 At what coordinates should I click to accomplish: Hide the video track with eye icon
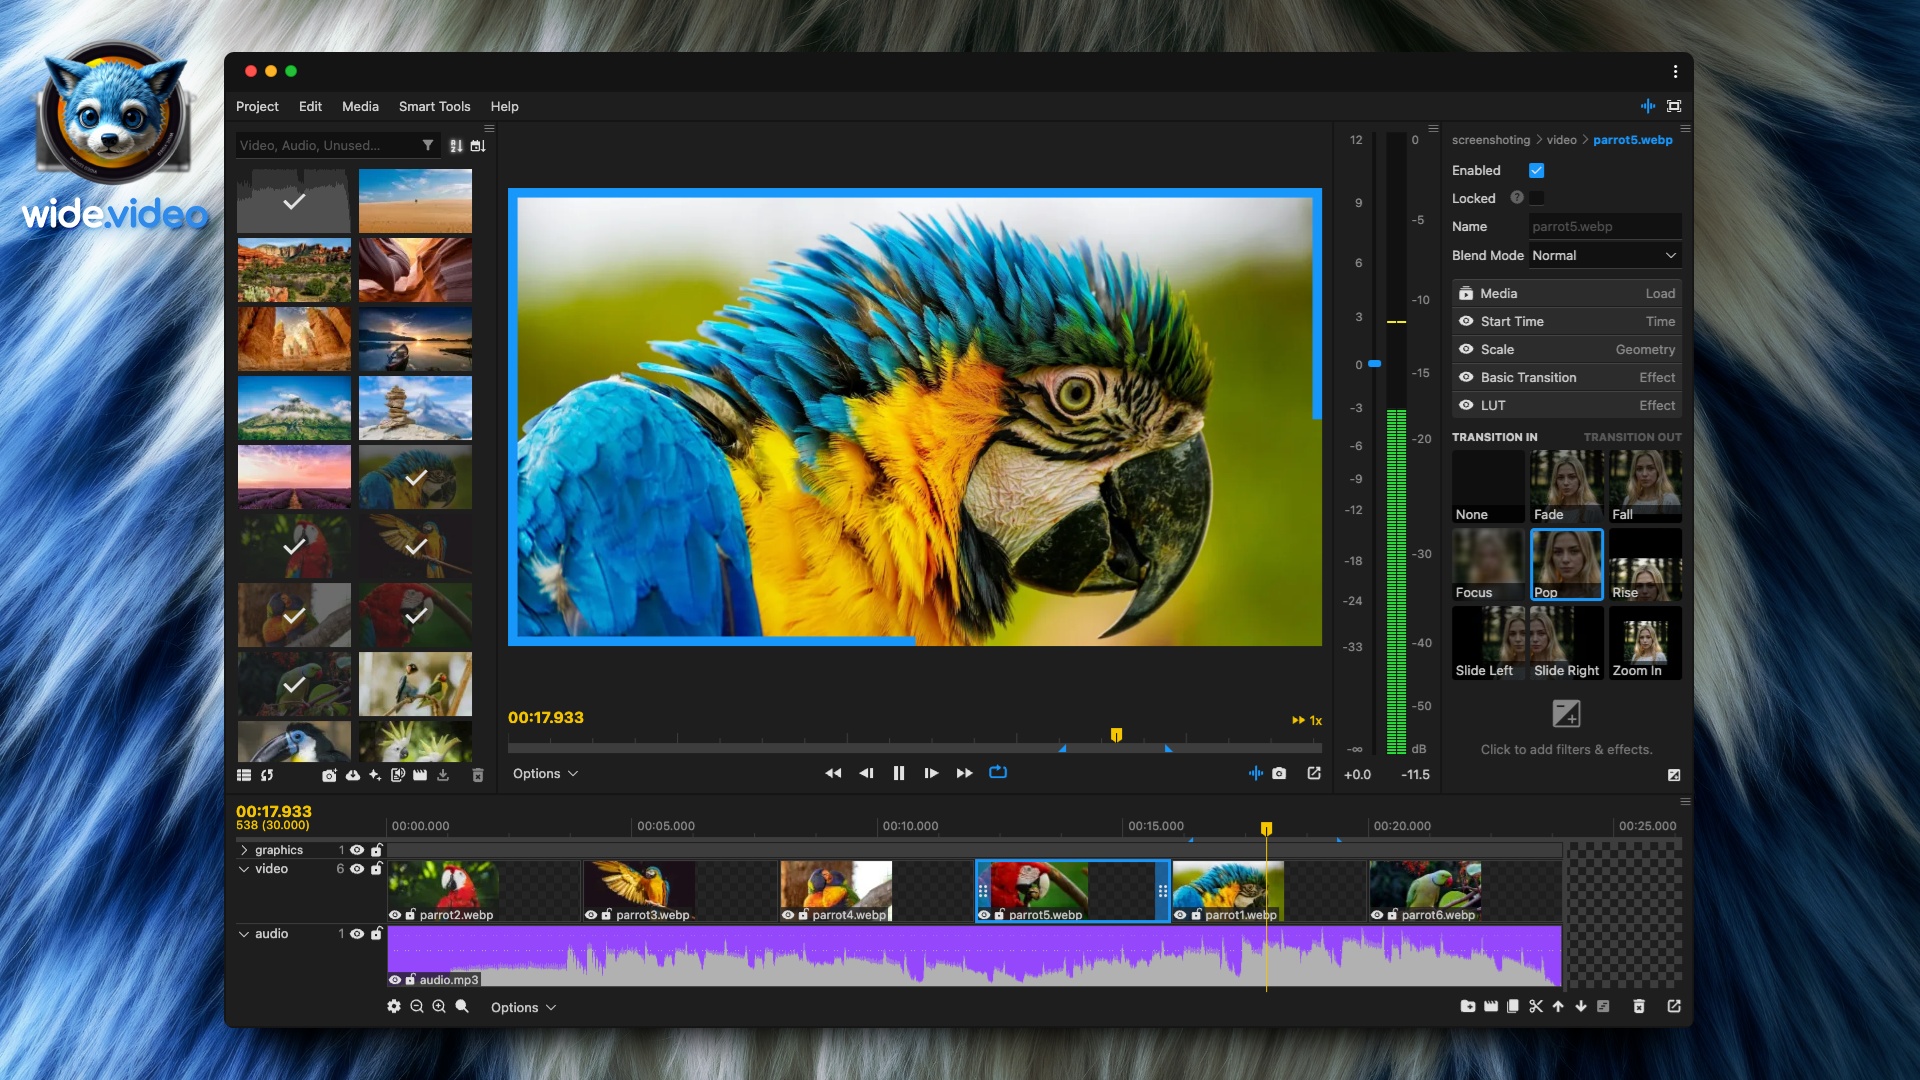pos(357,869)
